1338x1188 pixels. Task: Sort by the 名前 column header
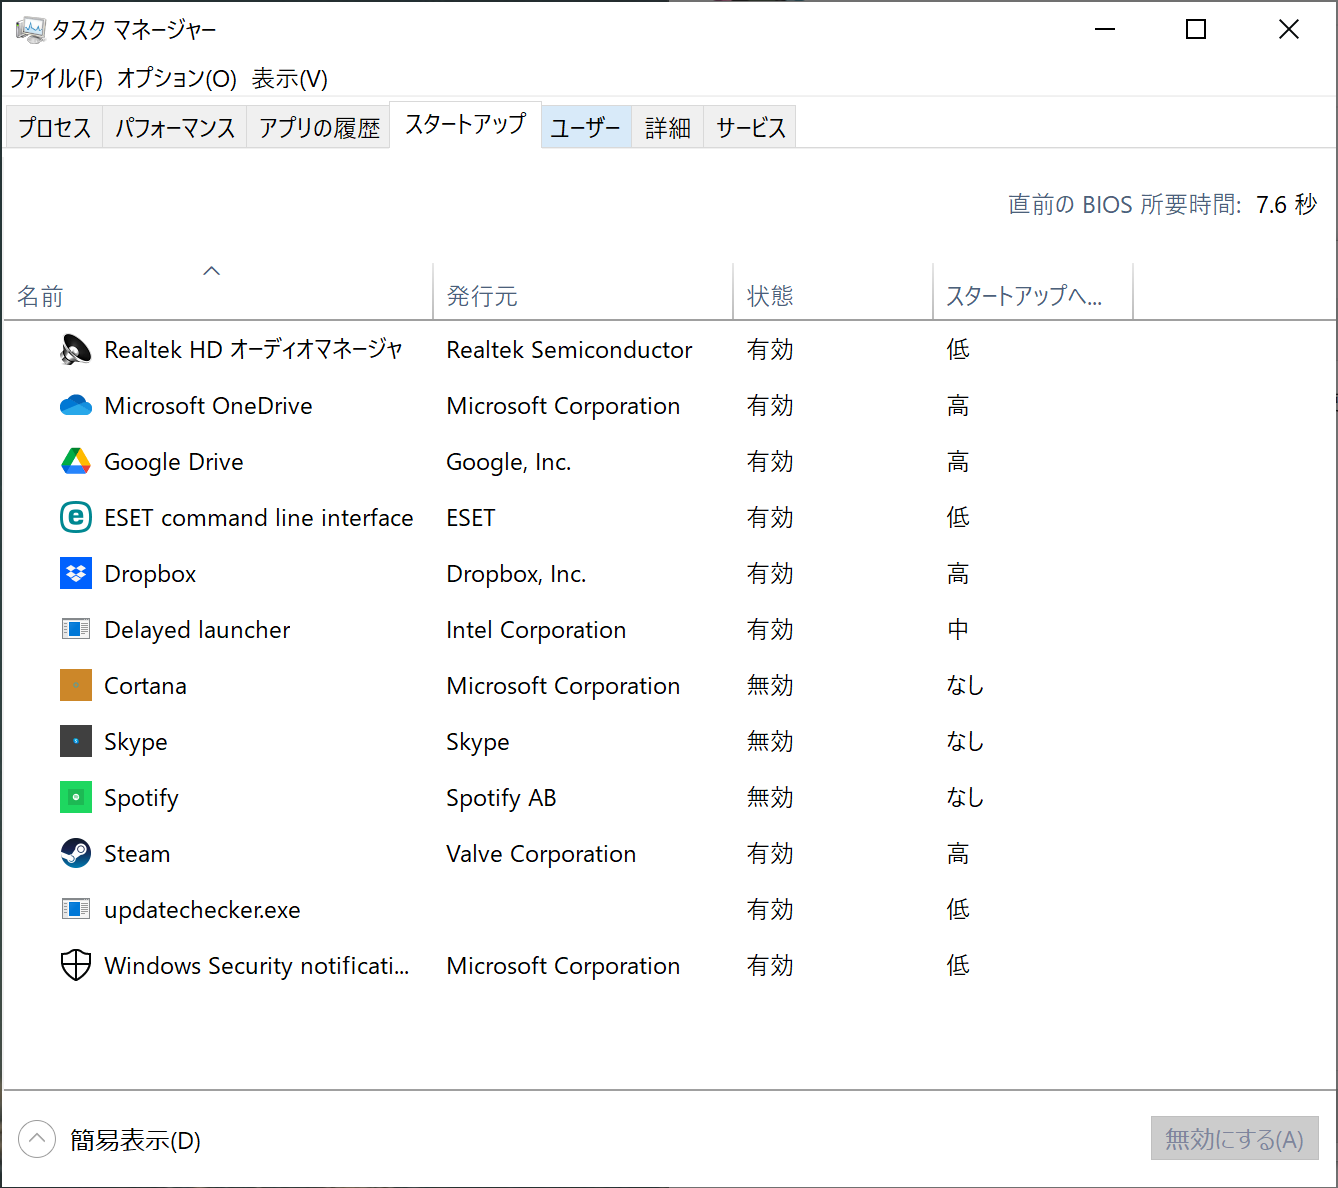pyautogui.click(x=218, y=292)
